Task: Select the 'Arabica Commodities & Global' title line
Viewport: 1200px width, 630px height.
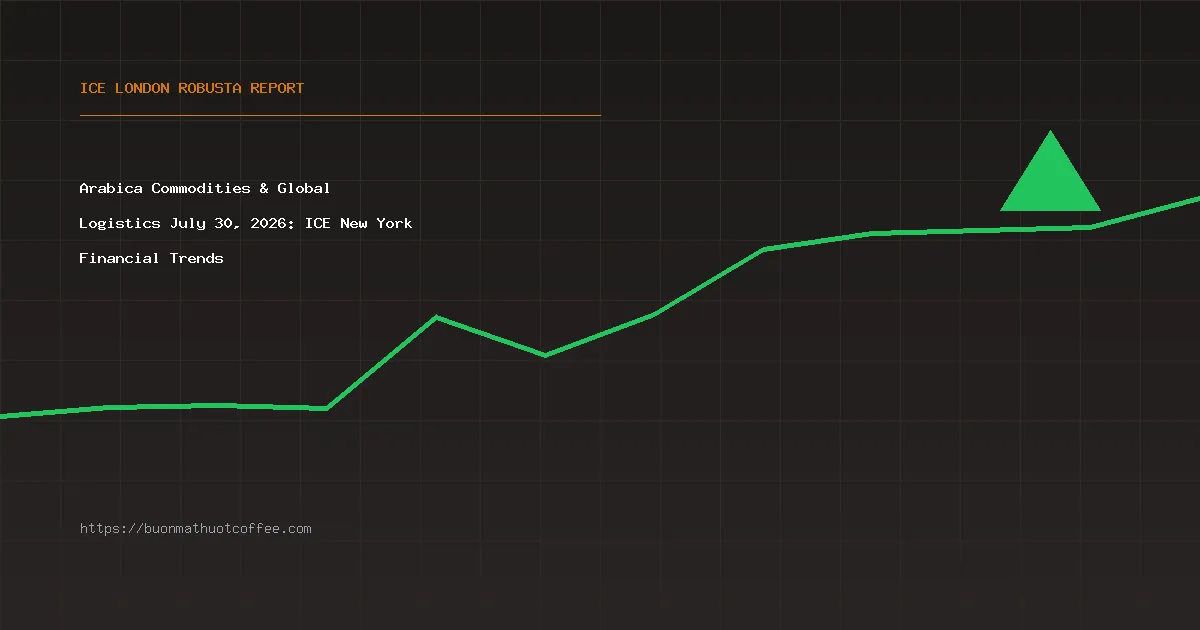Action: coord(205,188)
